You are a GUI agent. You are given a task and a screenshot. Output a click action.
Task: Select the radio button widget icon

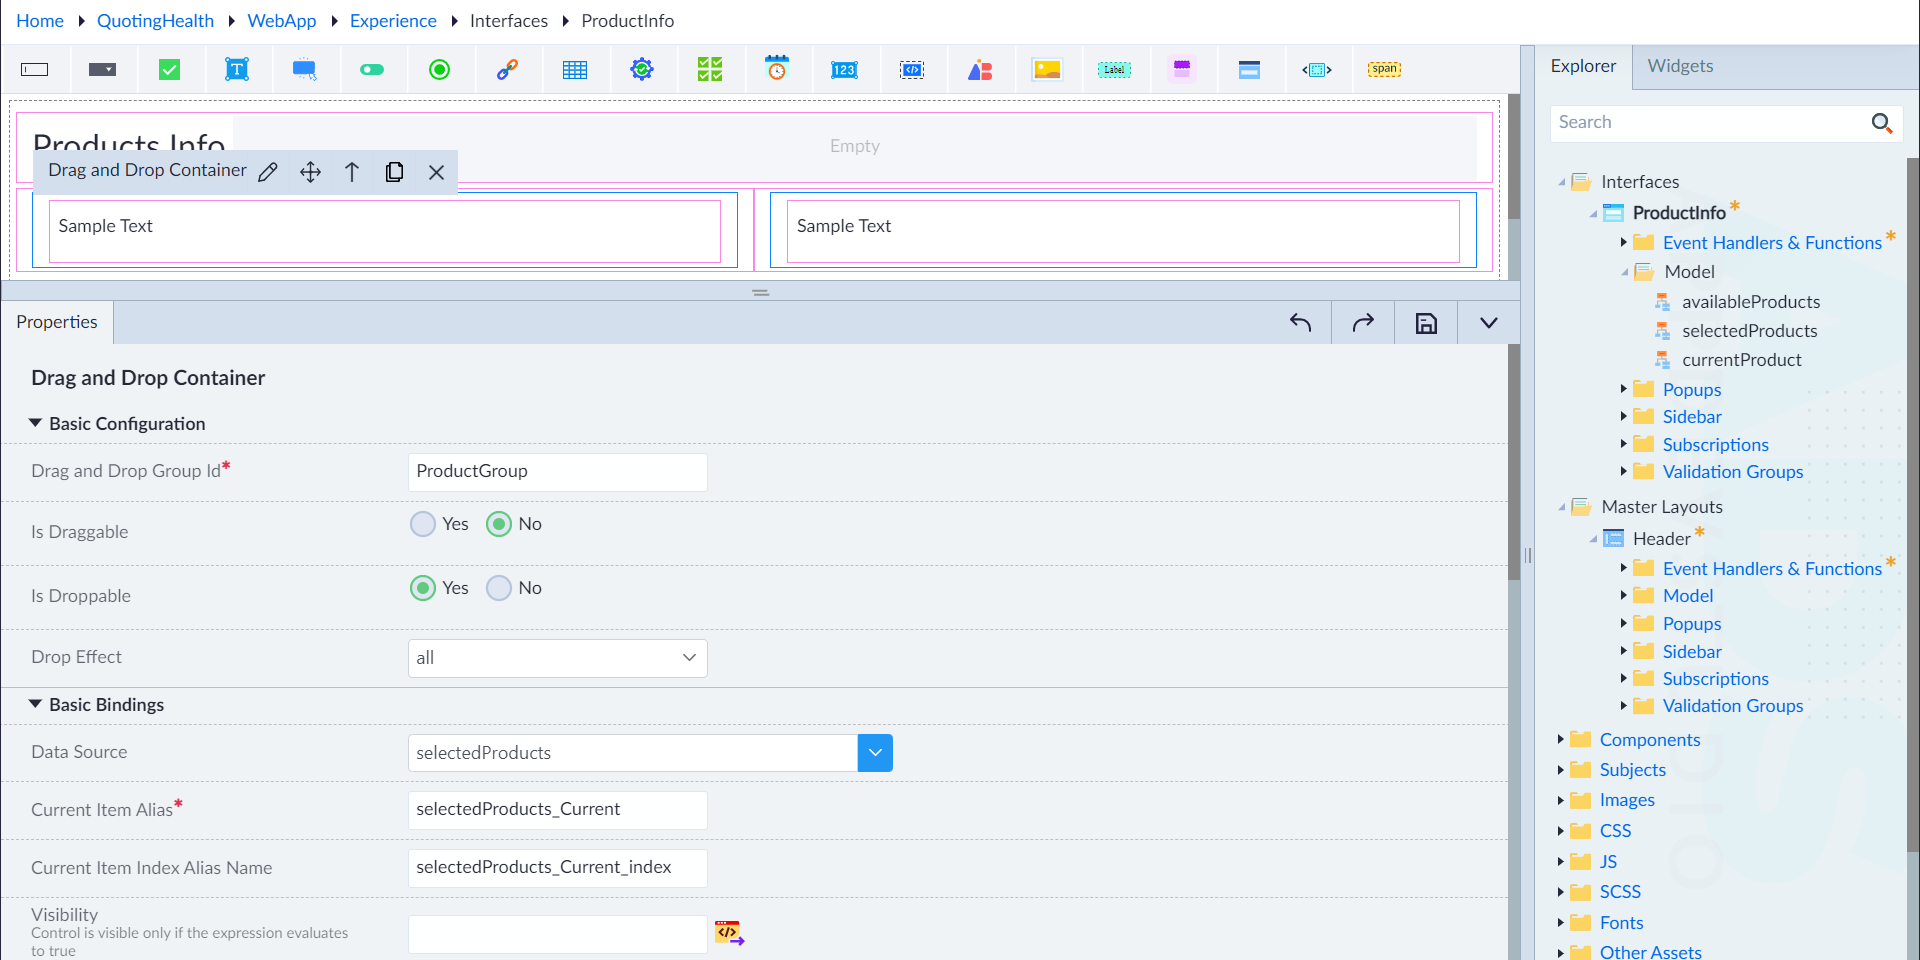coord(439,69)
